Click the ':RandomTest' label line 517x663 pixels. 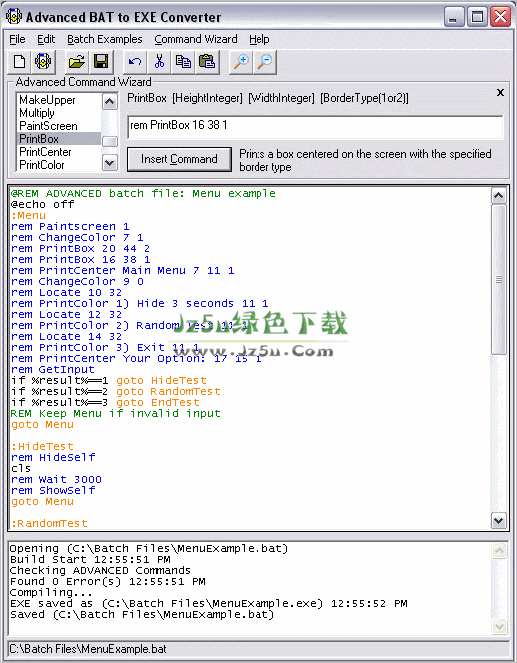(49, 523)
